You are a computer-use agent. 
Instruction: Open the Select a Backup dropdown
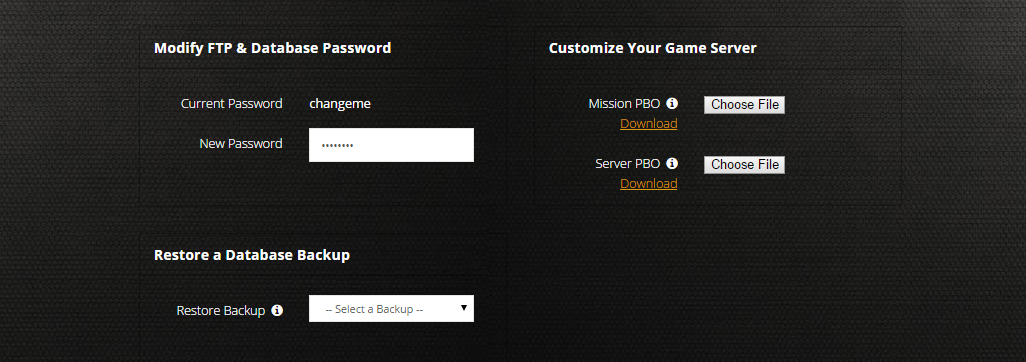[x=391, y=308]
